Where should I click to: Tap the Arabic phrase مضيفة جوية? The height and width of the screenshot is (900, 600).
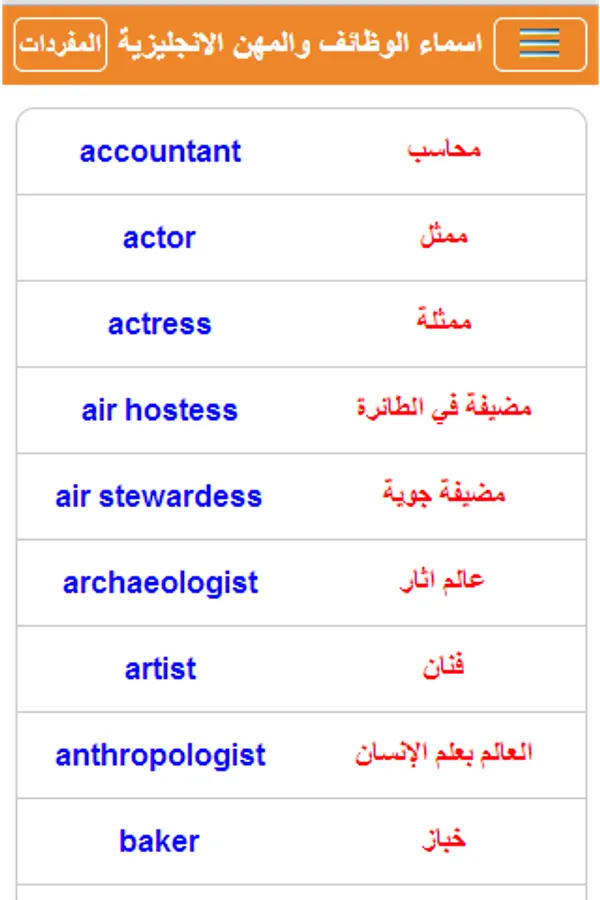(443, 495)
